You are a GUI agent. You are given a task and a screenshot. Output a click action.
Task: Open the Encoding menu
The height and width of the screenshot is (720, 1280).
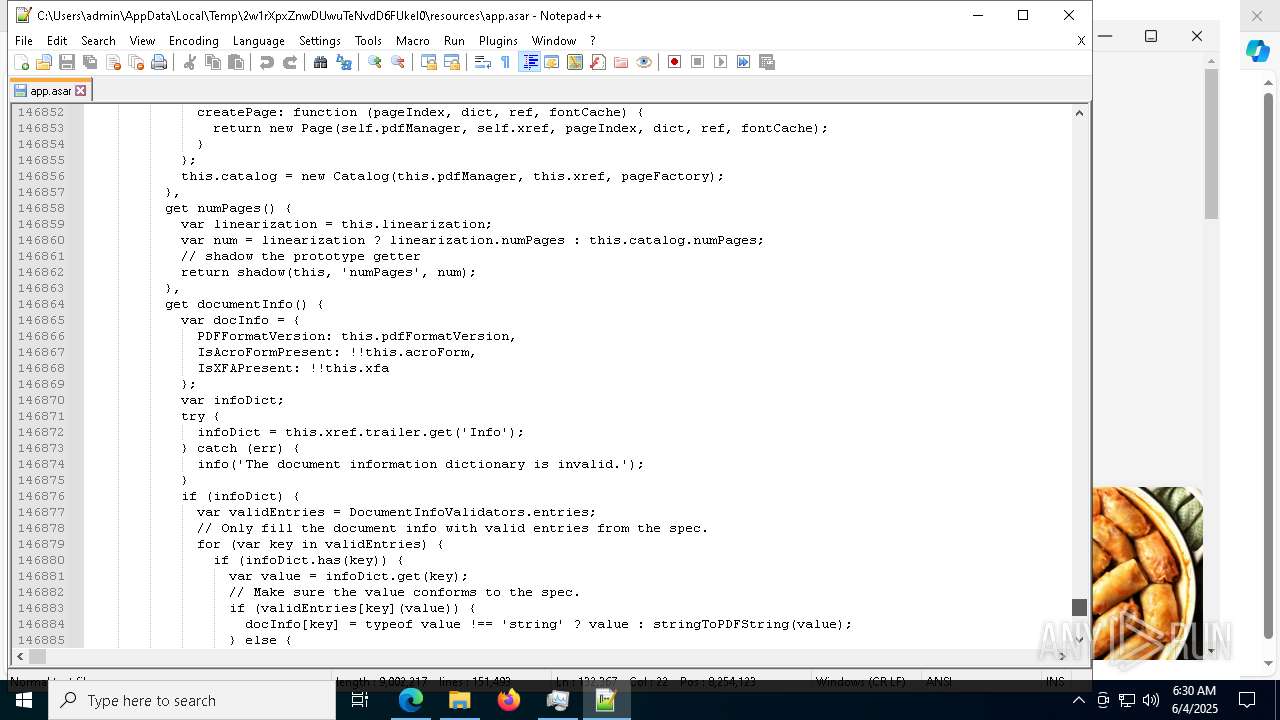pos(193,41)
